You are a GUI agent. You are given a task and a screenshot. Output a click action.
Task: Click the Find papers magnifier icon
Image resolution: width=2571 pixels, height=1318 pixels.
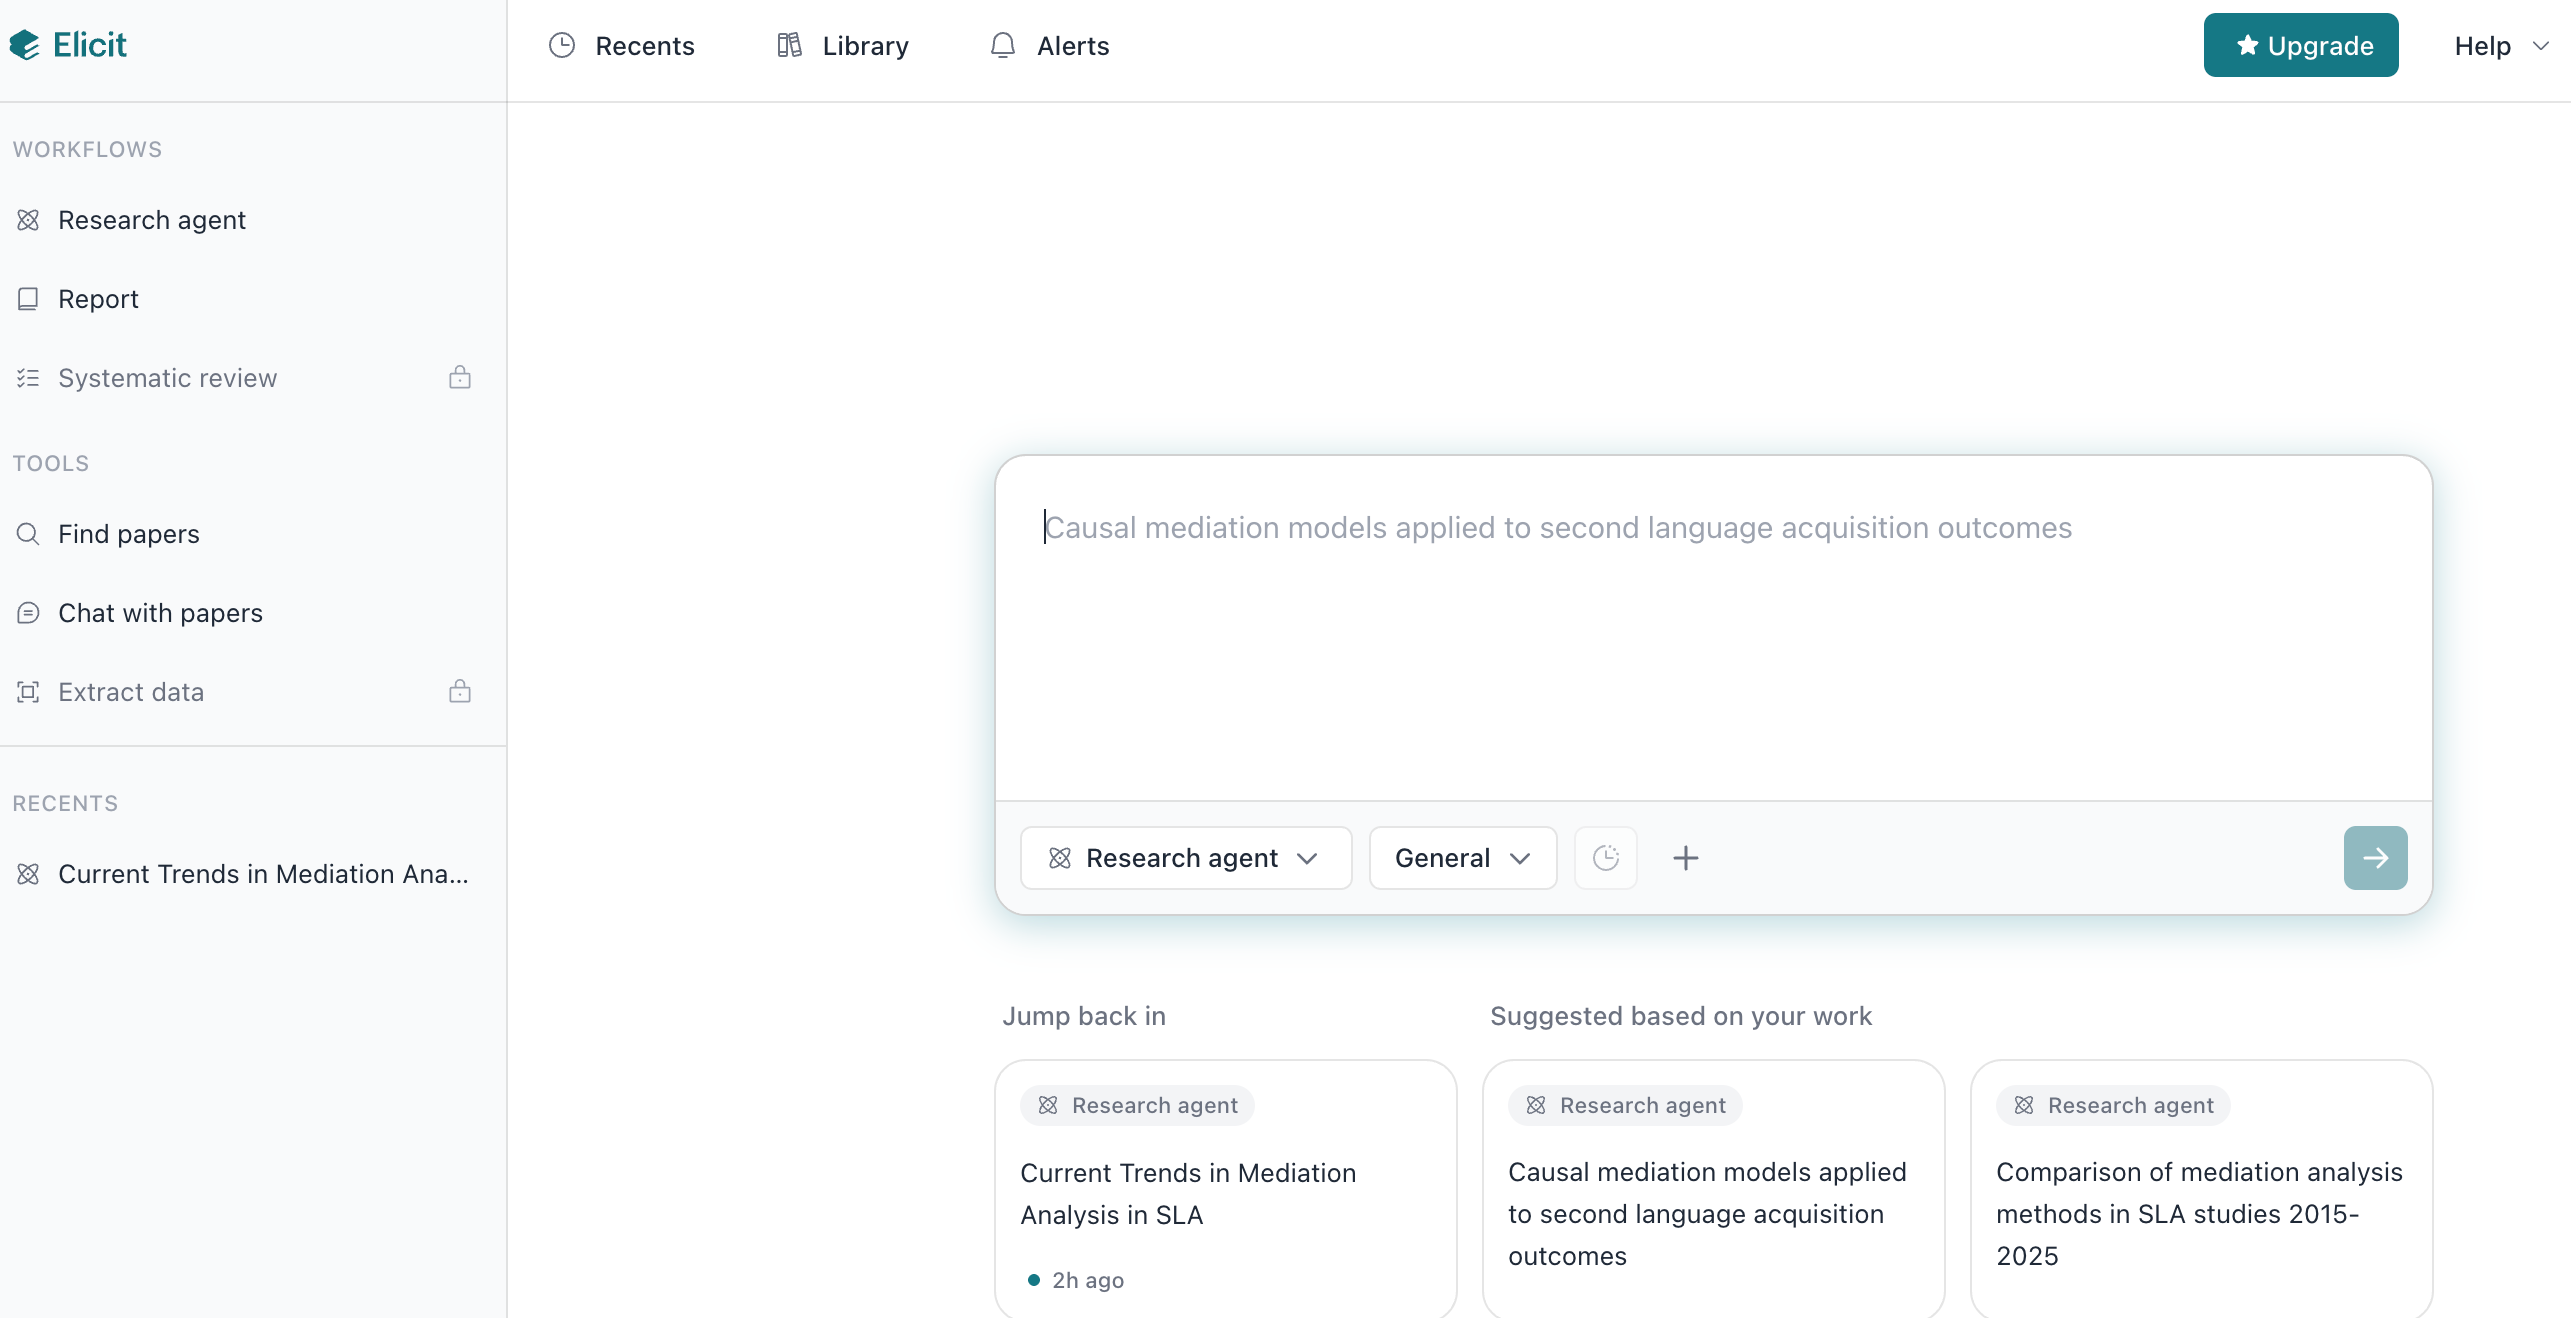click(28, 534)
